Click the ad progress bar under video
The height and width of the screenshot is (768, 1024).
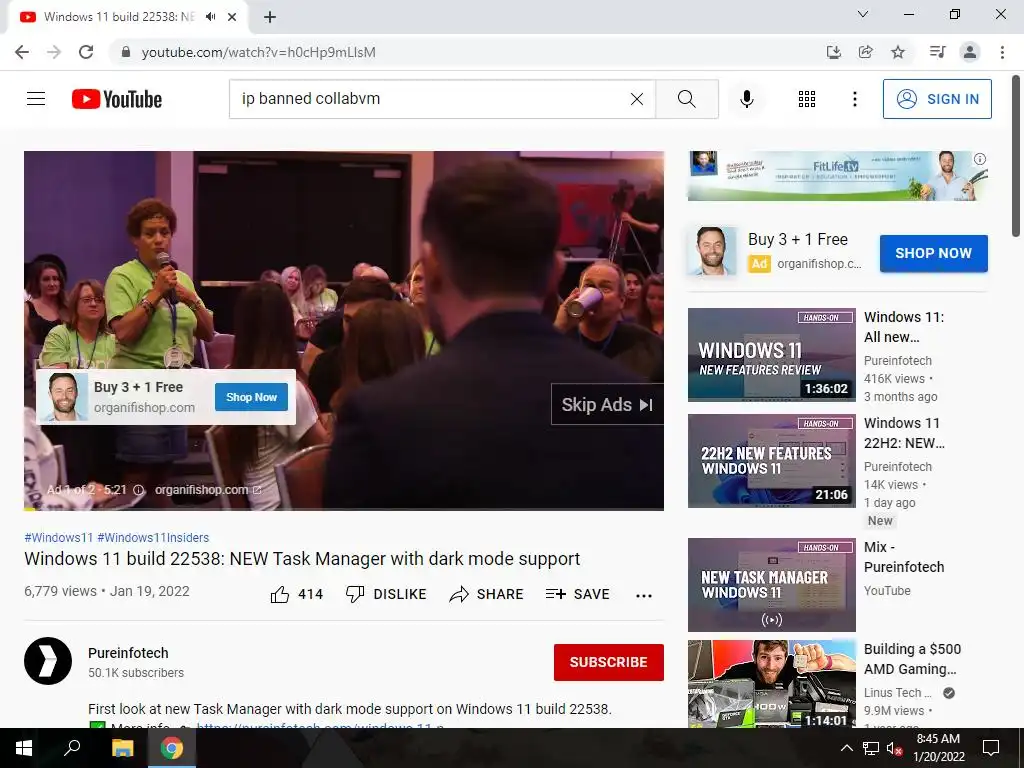click(x=344, y=508)
